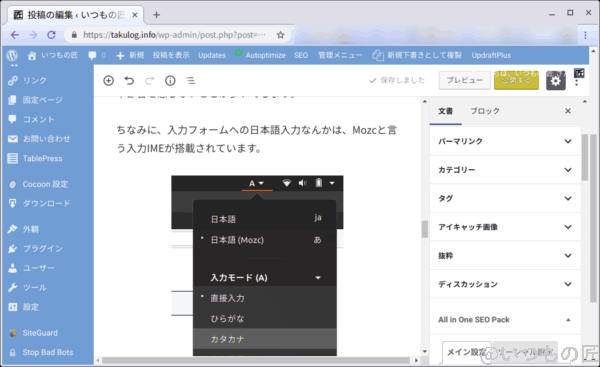Click the yellow publish button

[x=516, y=80]
